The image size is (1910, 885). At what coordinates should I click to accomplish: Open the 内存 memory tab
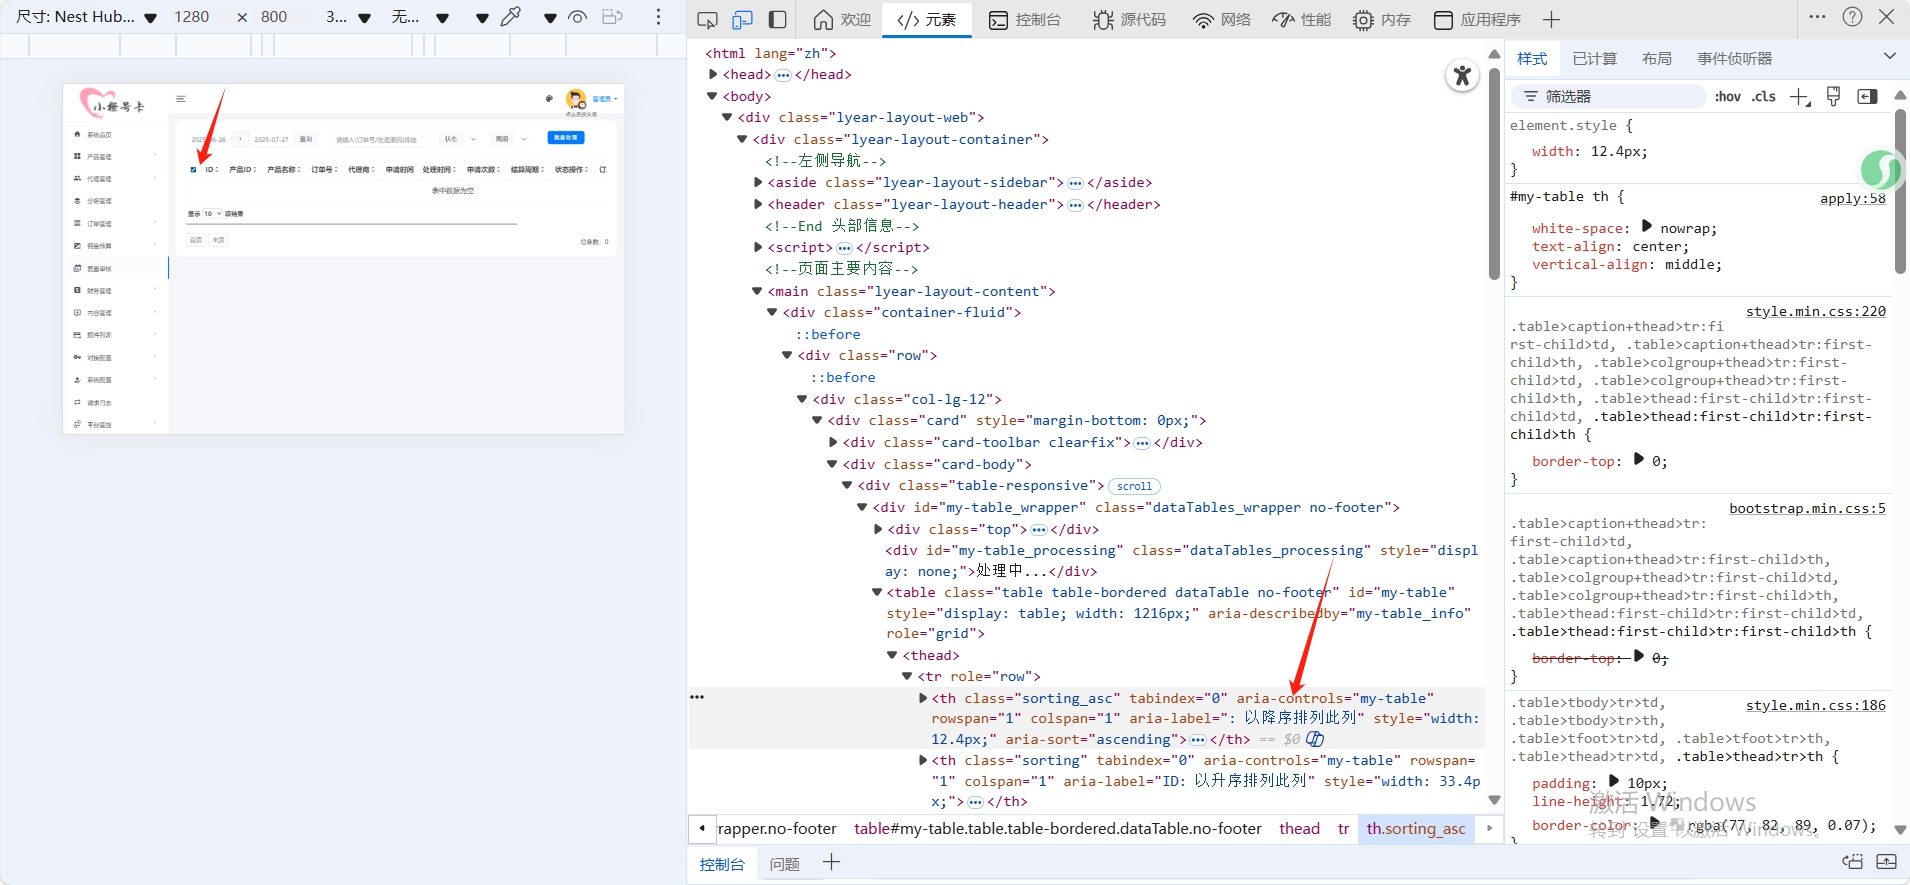coord(1381,19)
